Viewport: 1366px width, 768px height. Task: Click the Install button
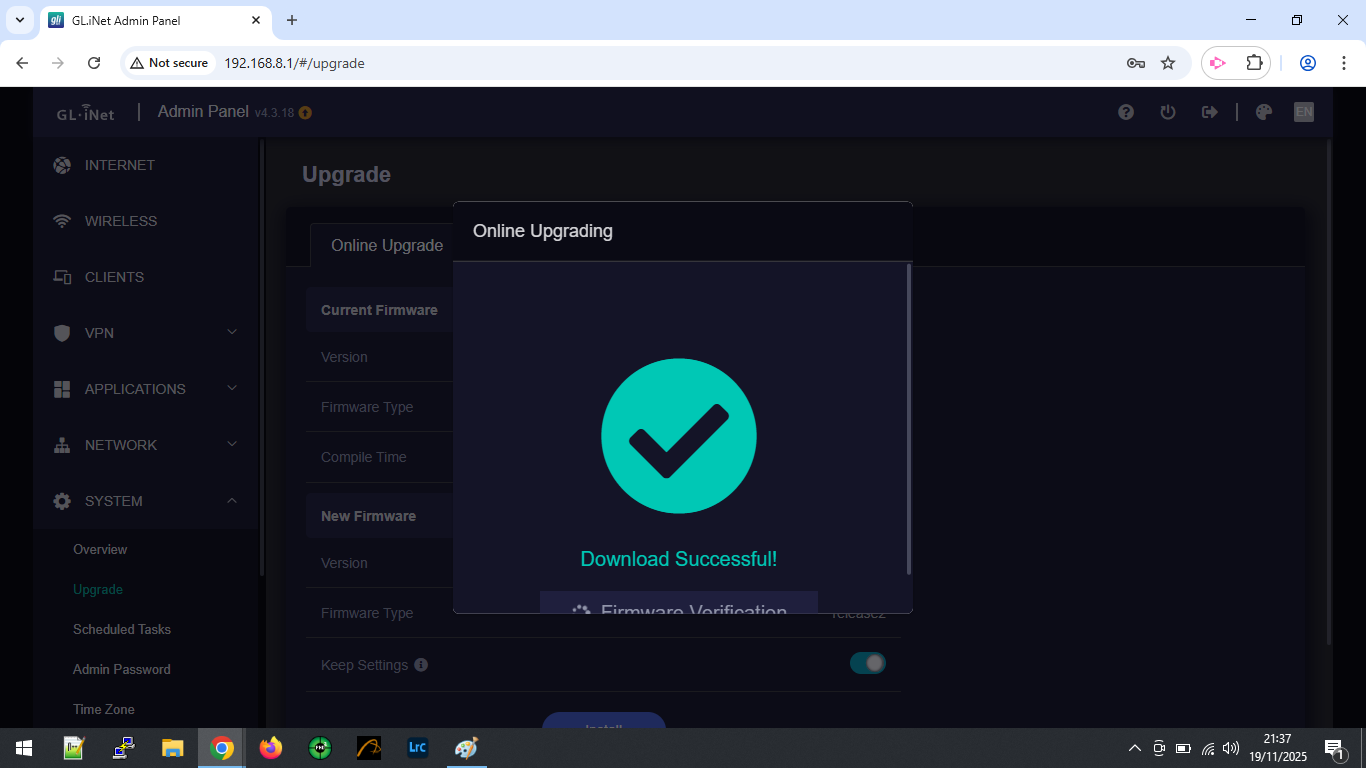pyautogui.click(x=604, y=725)
